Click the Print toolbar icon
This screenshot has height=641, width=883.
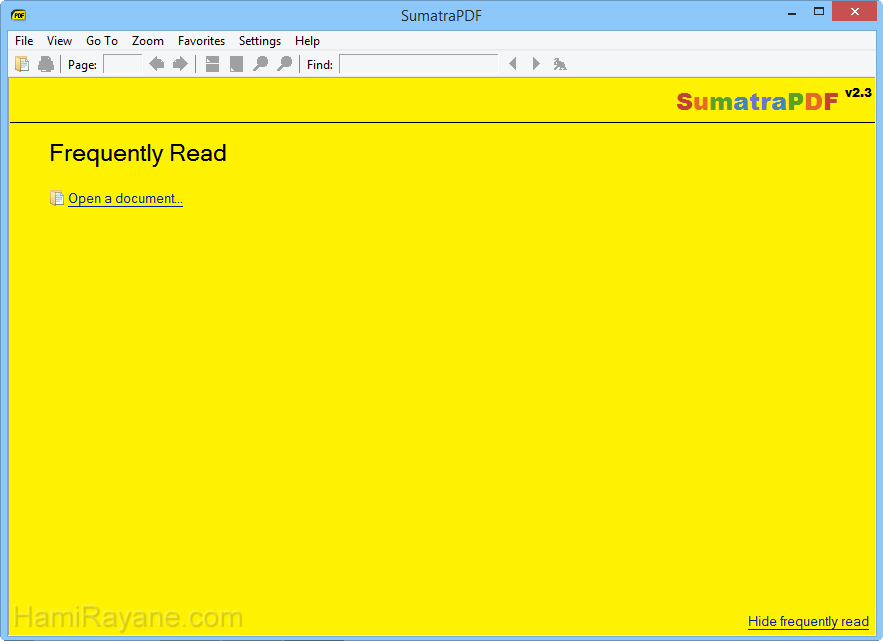pos(46,64)
